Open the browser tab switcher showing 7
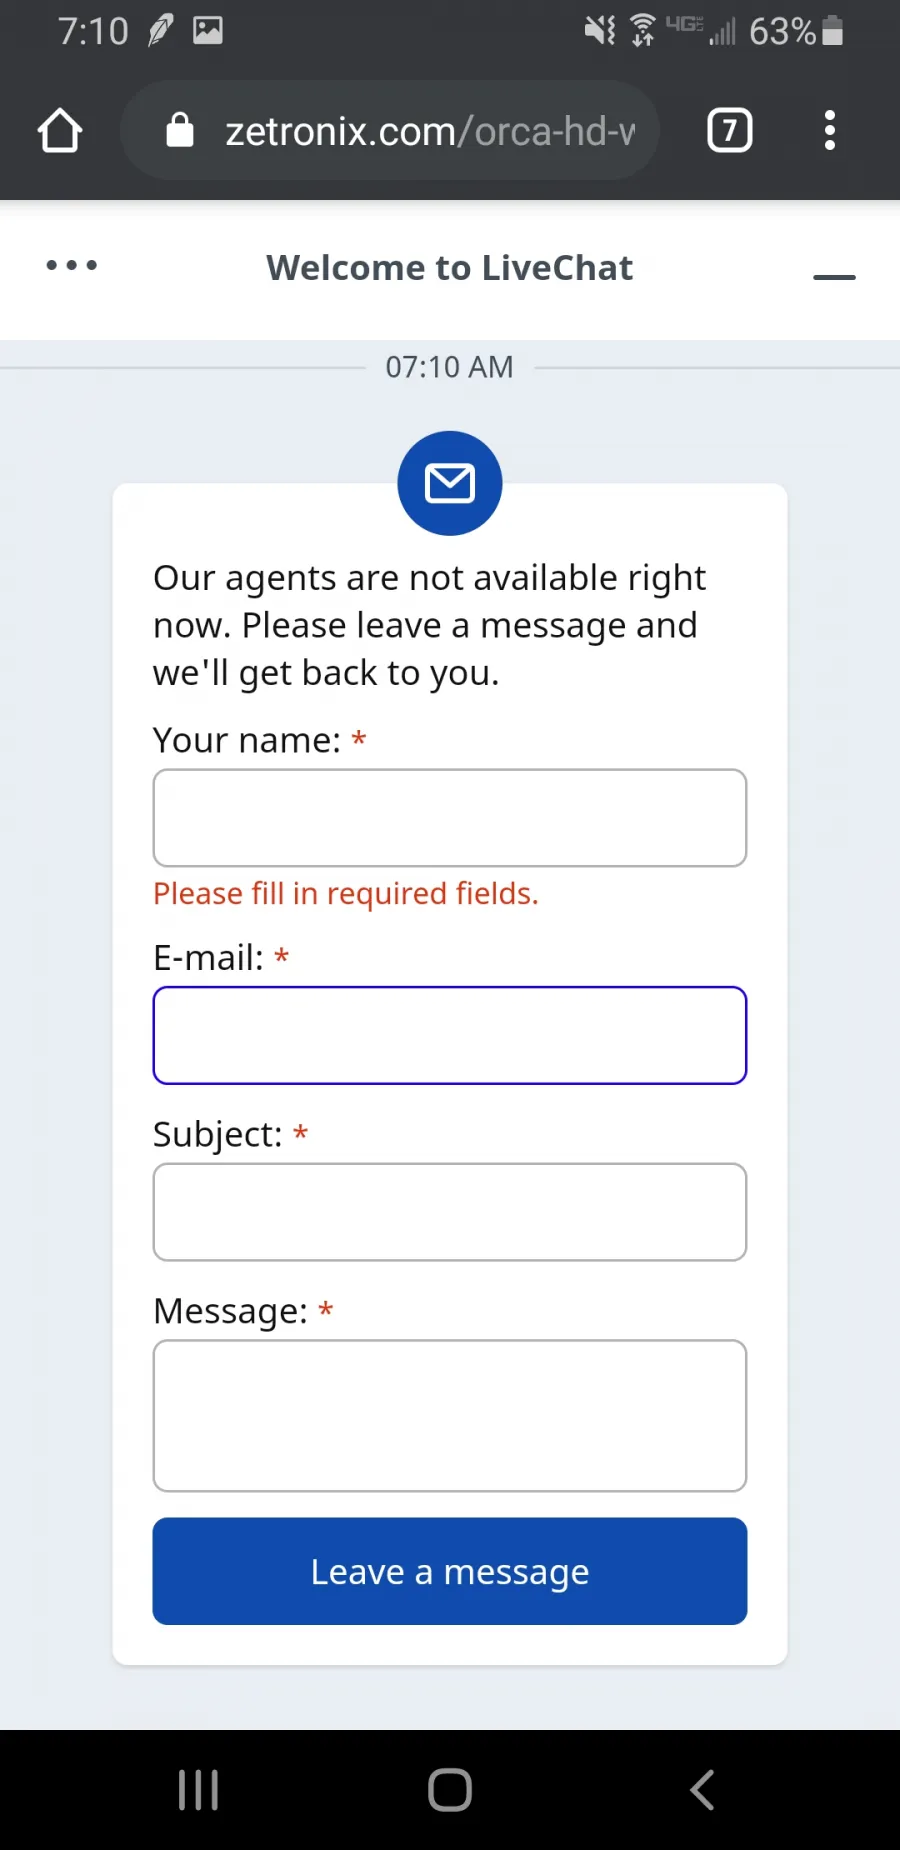 [729, 131]
